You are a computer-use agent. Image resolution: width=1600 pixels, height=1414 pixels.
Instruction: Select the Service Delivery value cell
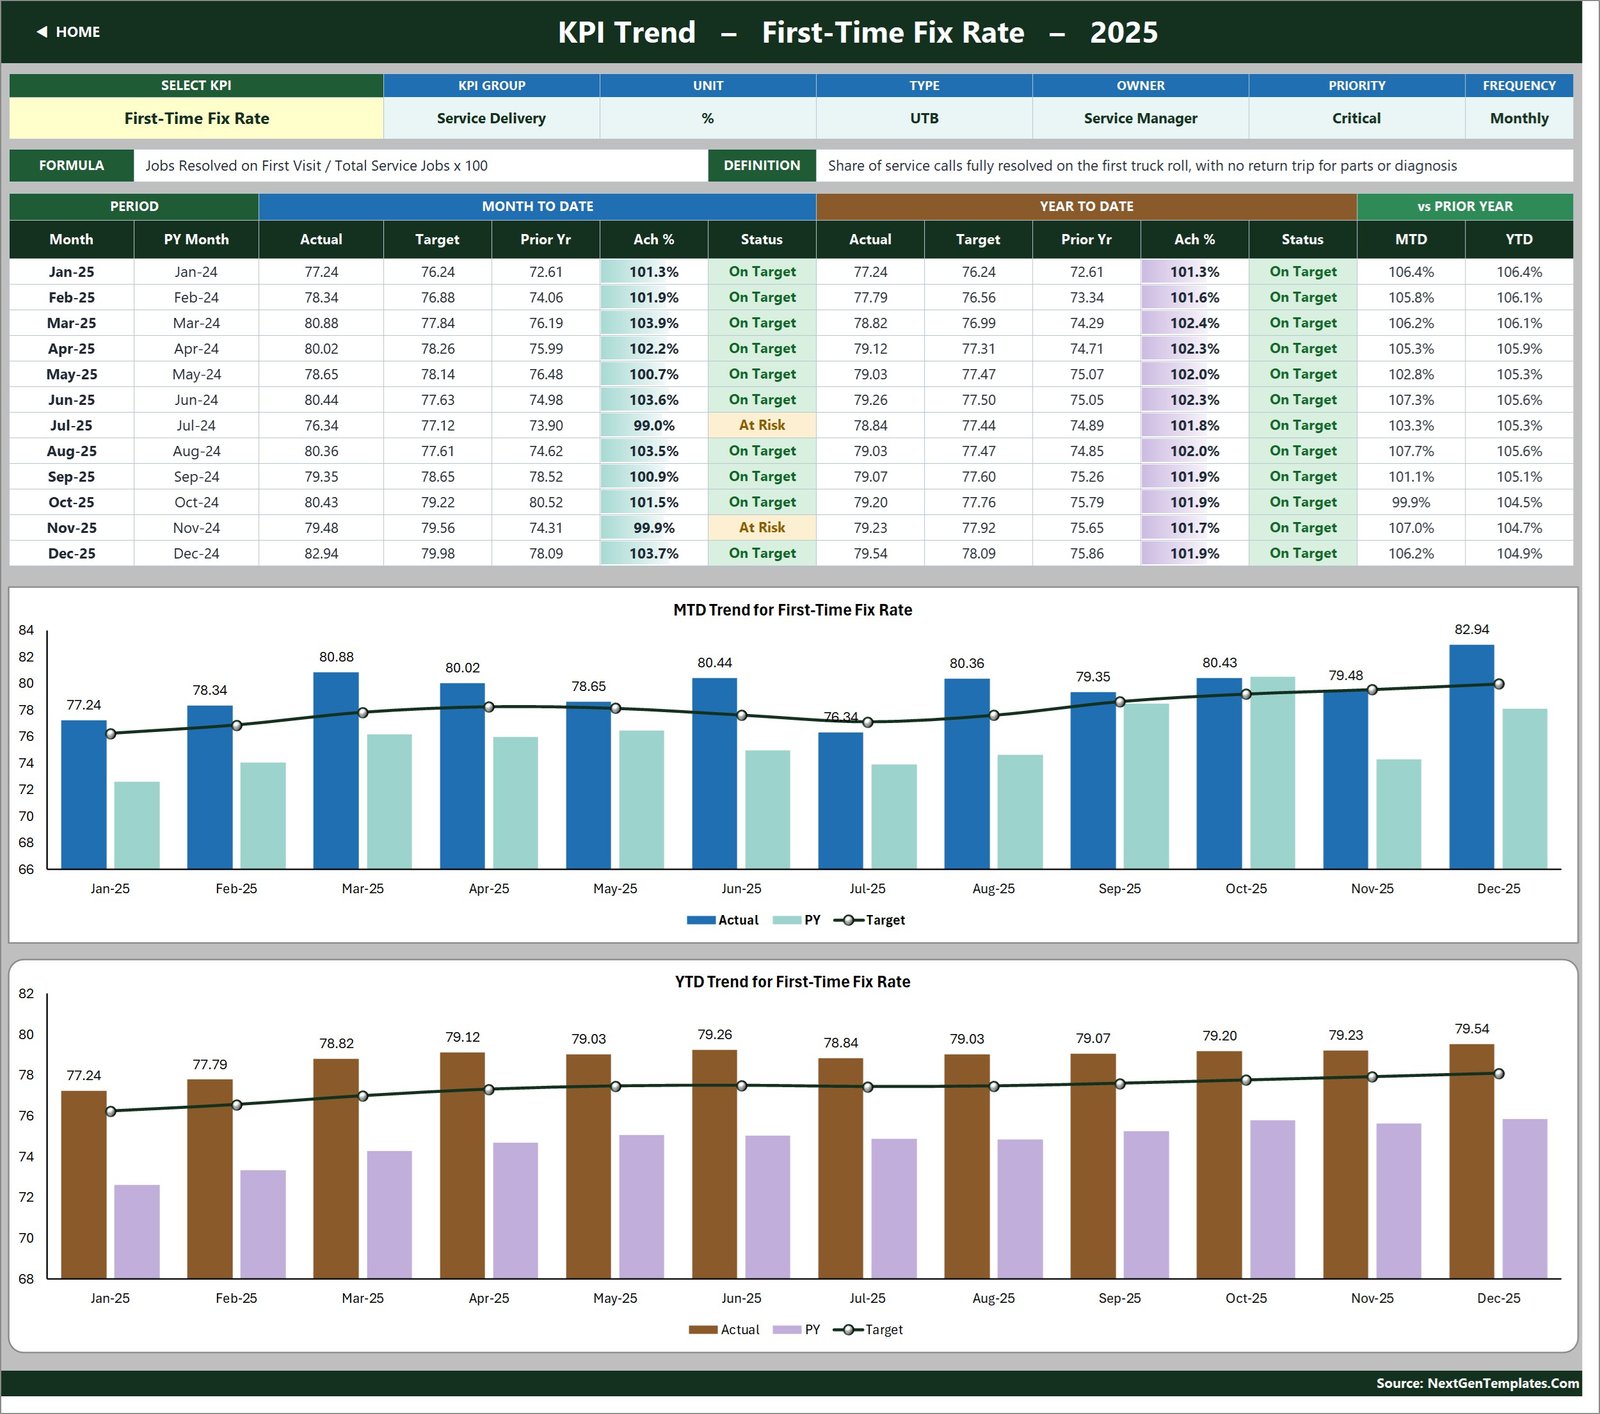pos(491,118)
